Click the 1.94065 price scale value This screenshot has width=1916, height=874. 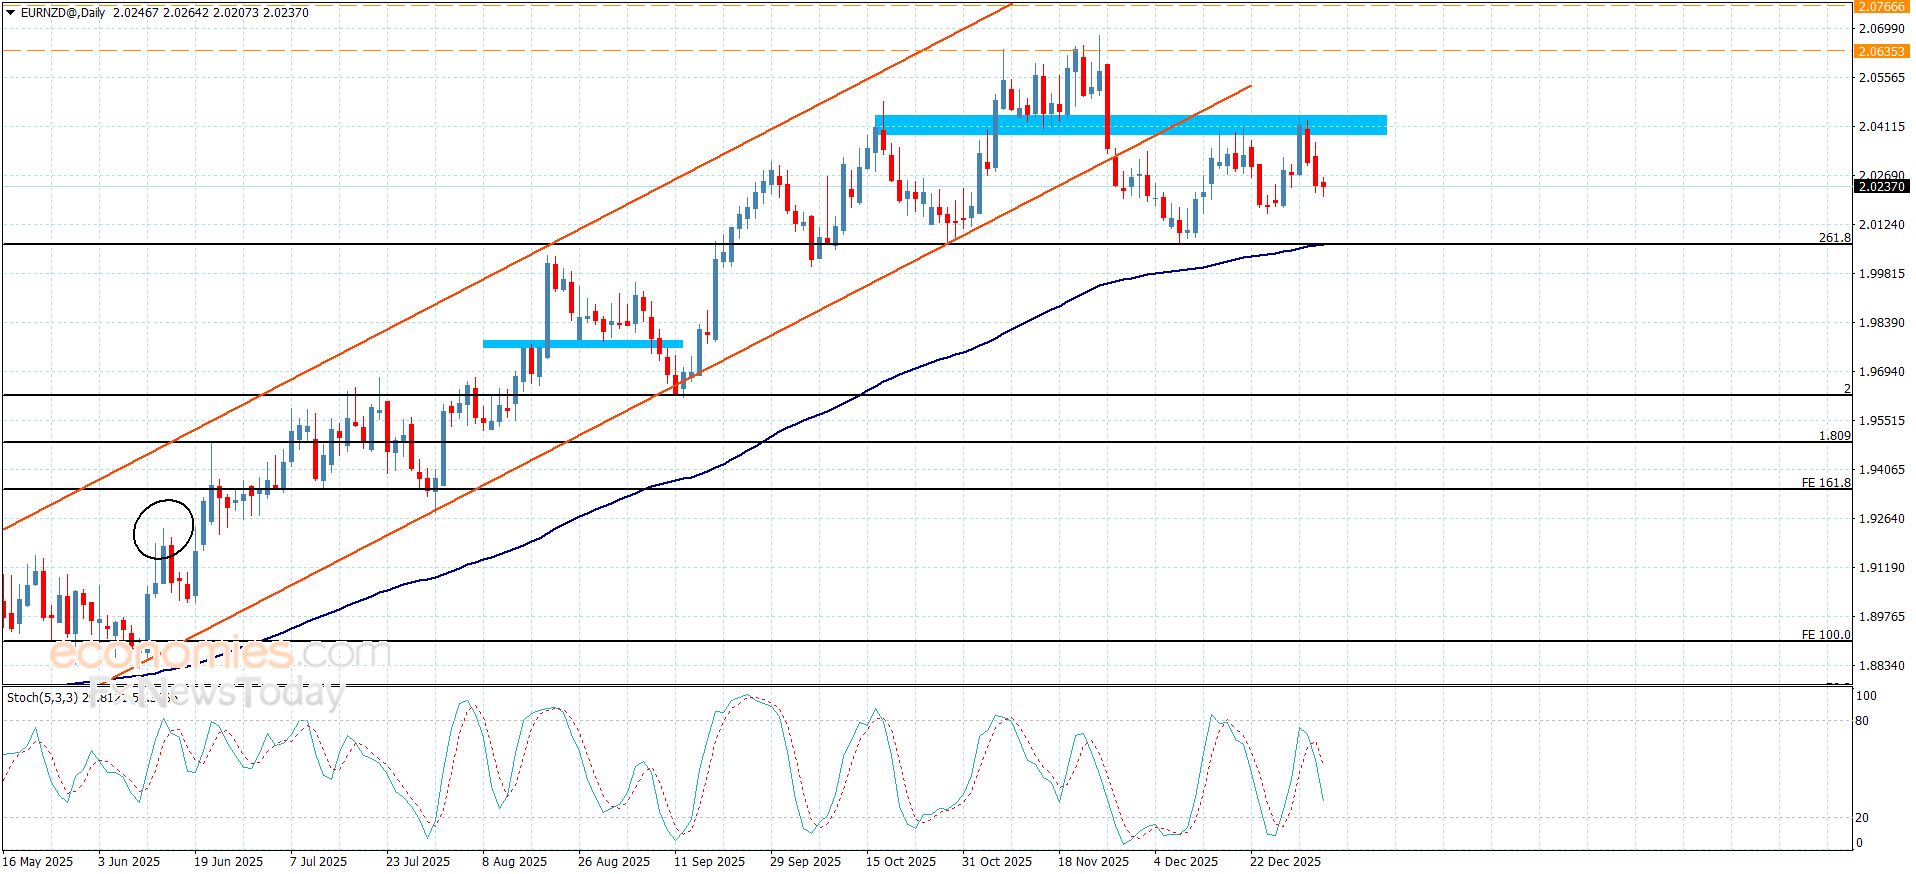[x=1881, y=470]
